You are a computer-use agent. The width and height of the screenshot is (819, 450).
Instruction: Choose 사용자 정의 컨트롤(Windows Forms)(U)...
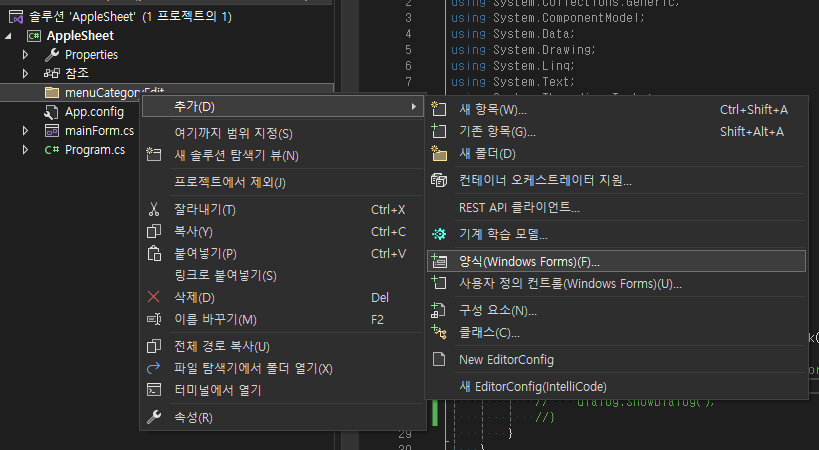point(616,283)
